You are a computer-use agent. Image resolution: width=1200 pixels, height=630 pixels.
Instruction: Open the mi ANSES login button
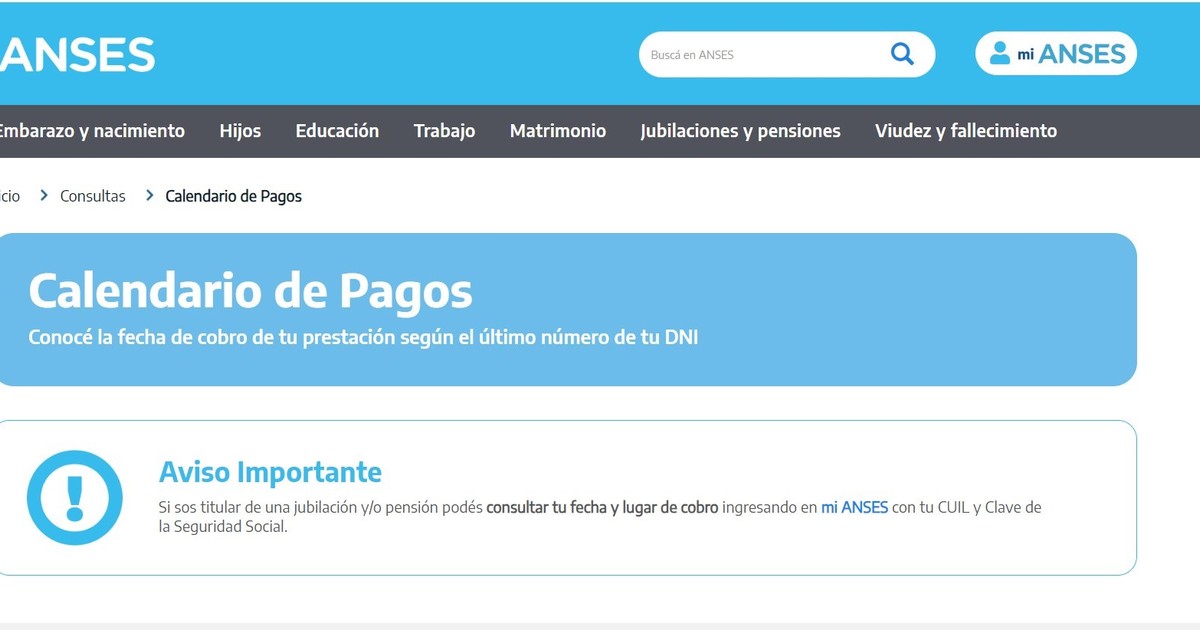point(1055,54)
